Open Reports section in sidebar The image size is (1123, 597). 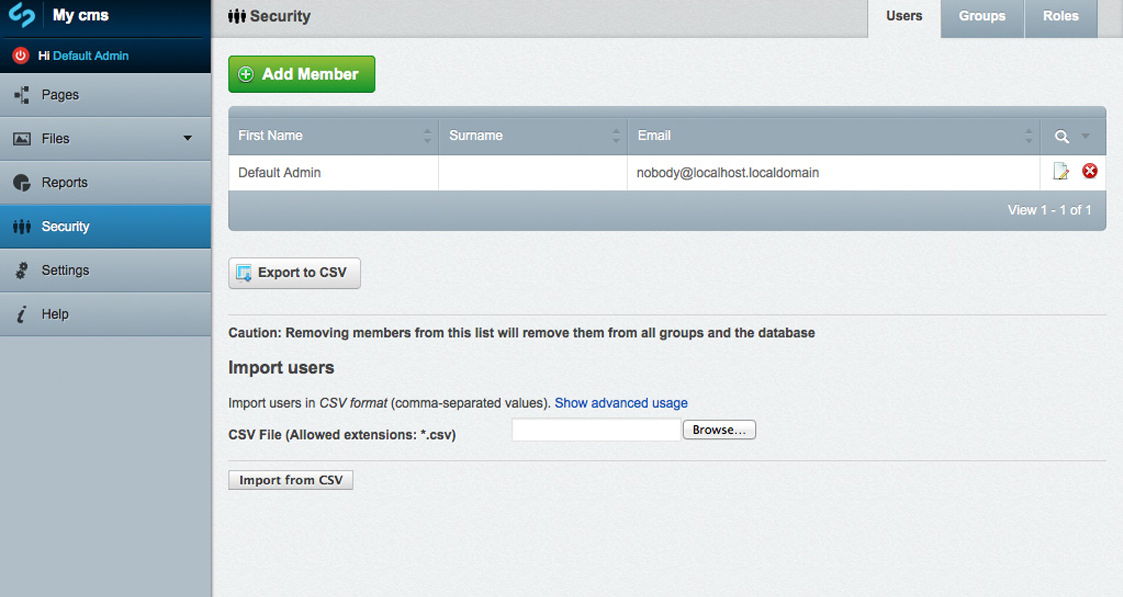click(x=105, y=183)
